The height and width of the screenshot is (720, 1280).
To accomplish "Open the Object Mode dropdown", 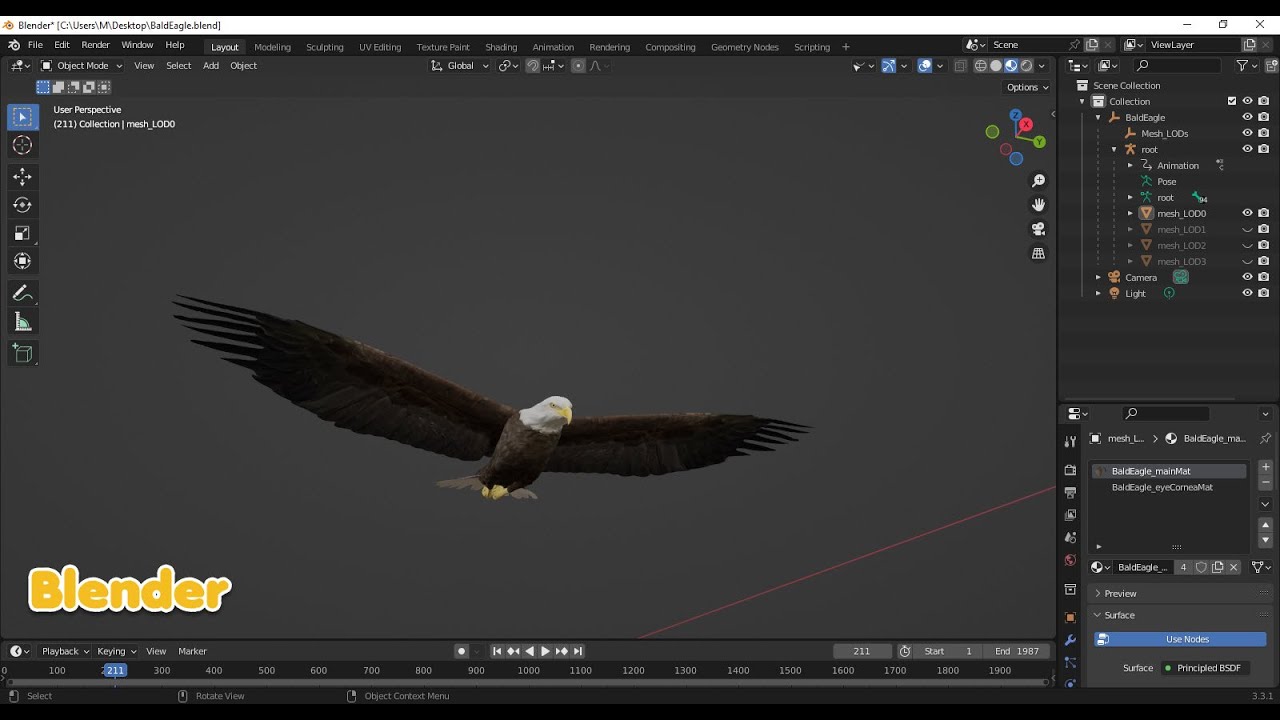I will 81,66.
